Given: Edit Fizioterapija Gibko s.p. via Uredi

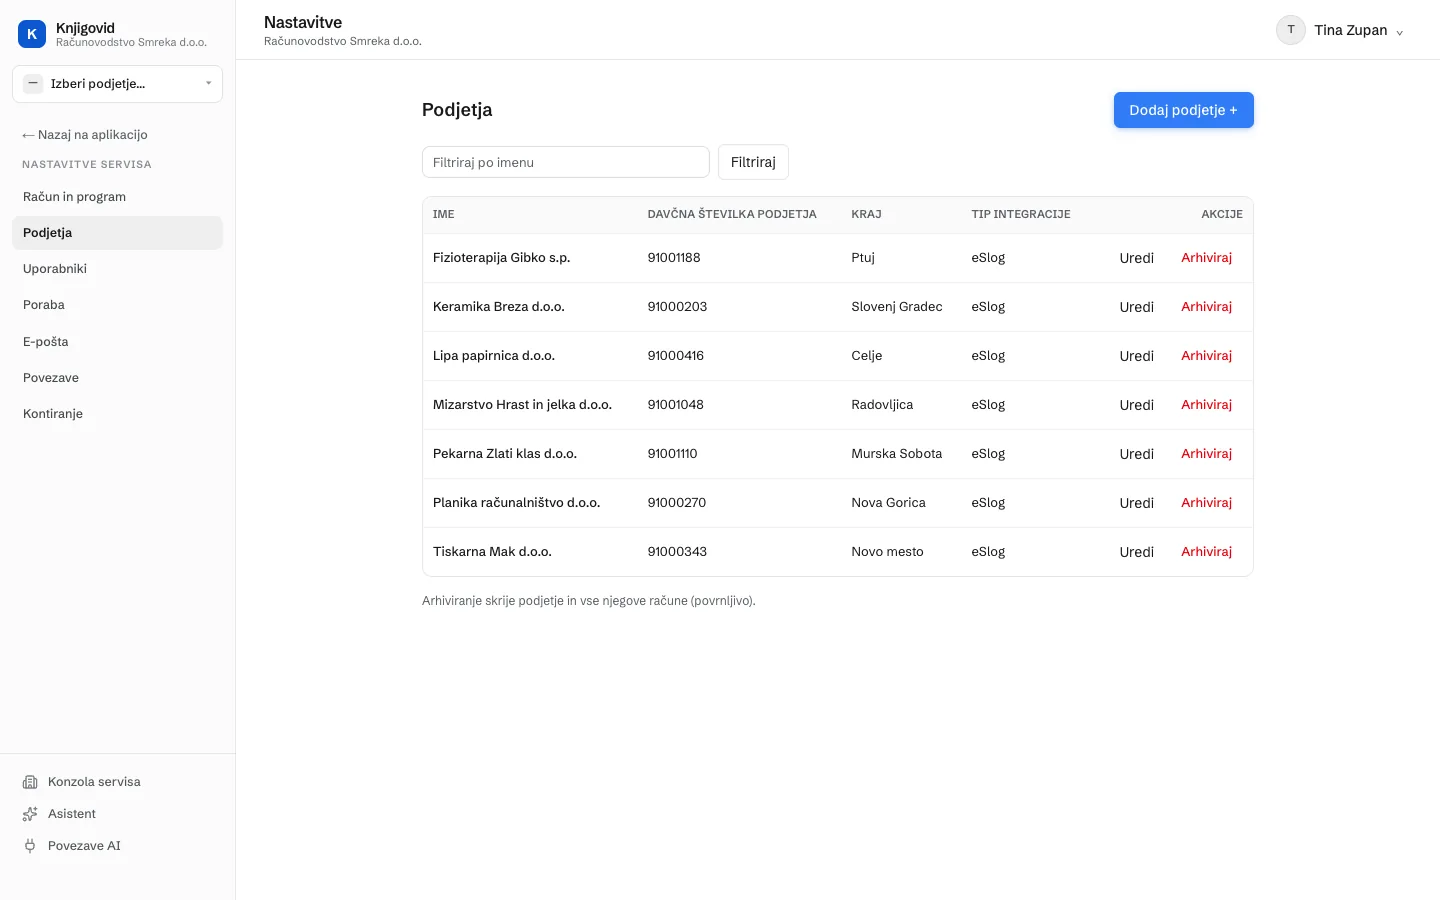Looking at the screenshot, I should [x=1137, y=258].
